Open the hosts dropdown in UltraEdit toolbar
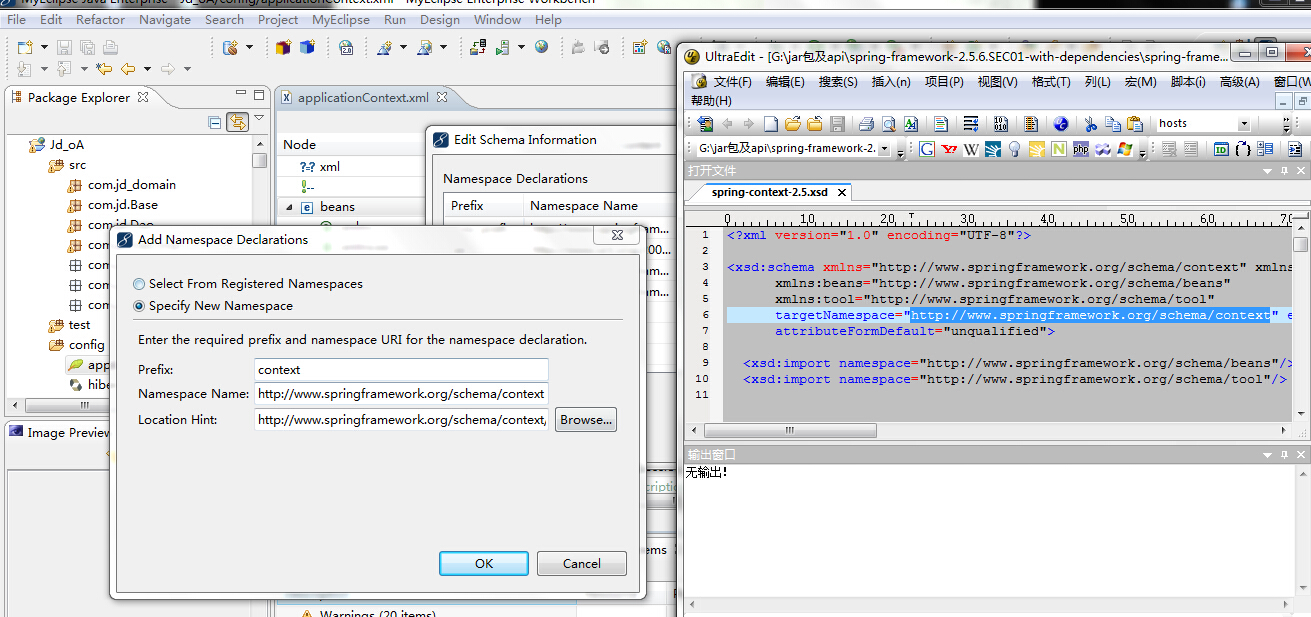Screen dimensions: 1311x617 1244,124
